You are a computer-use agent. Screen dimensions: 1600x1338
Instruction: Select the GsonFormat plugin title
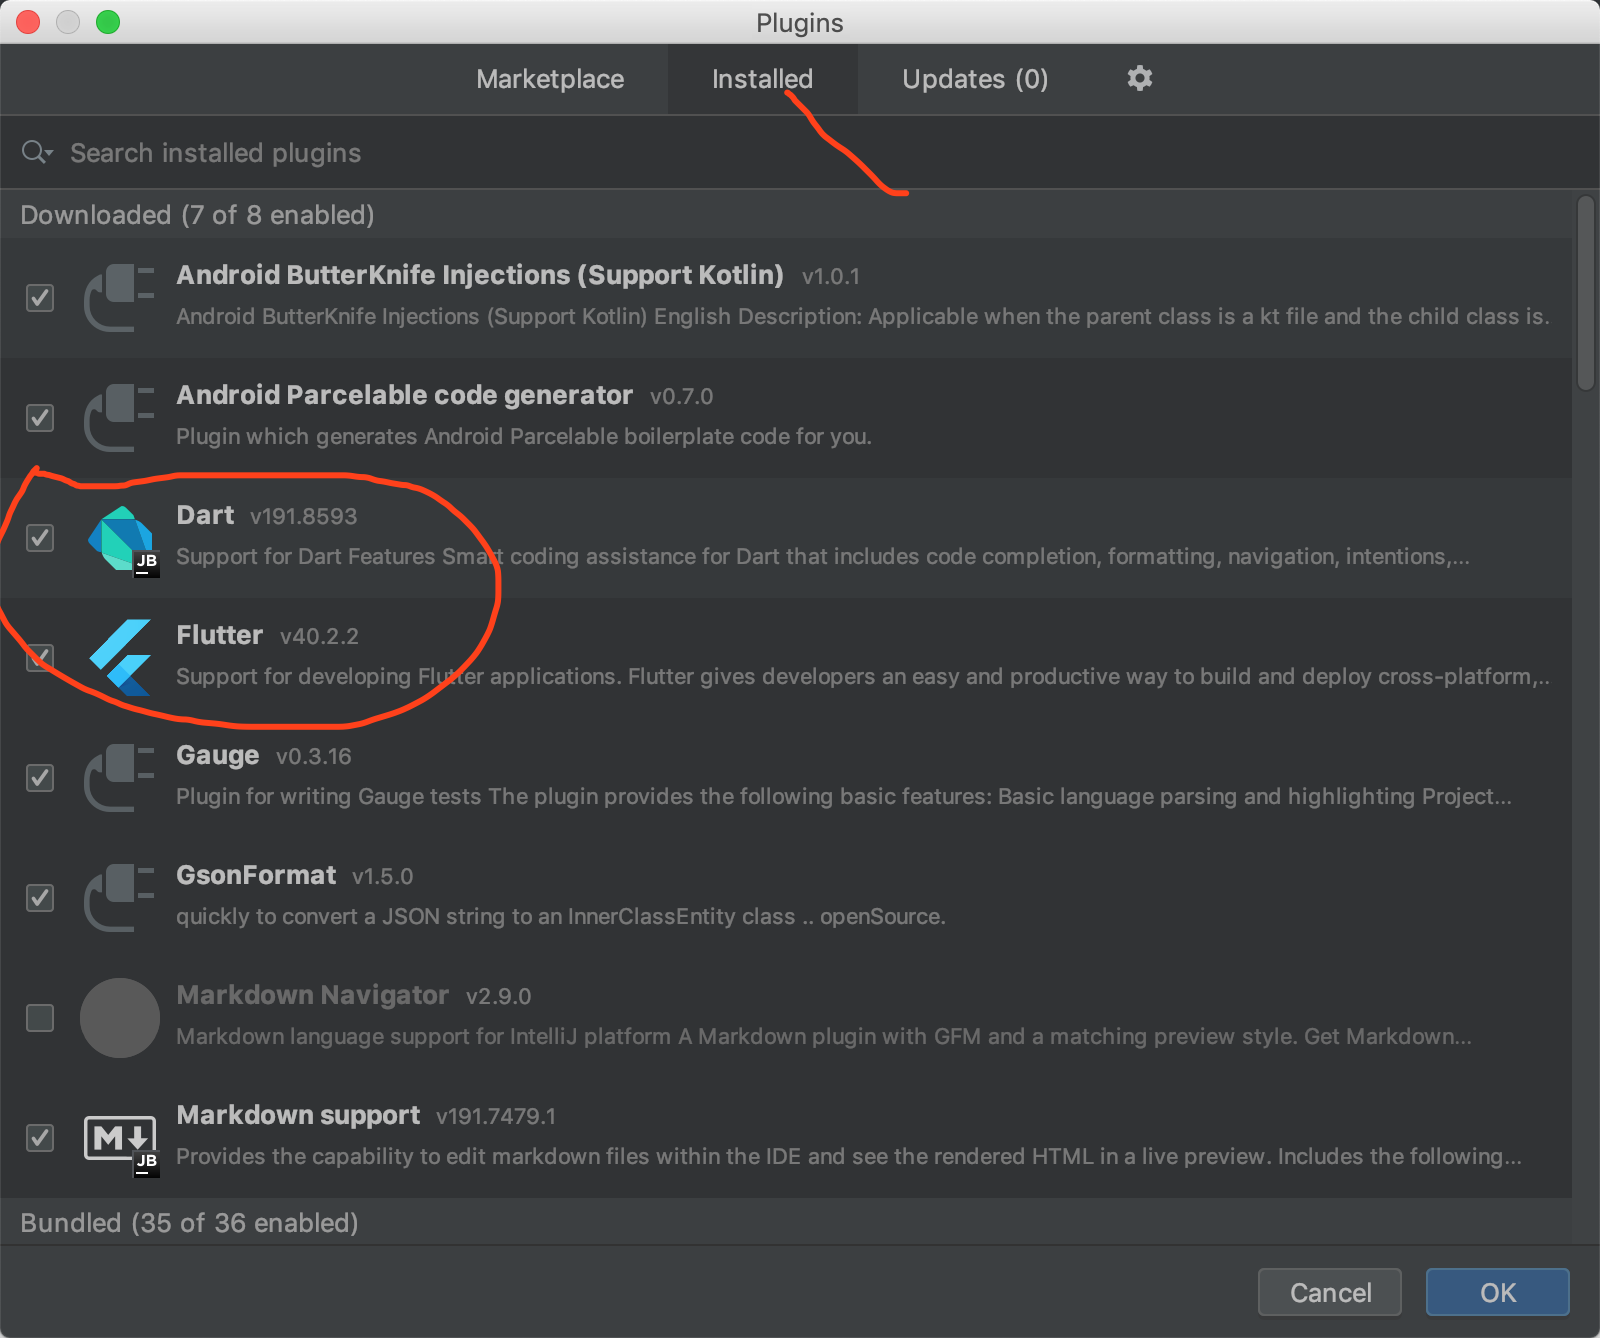click(256, 875)
